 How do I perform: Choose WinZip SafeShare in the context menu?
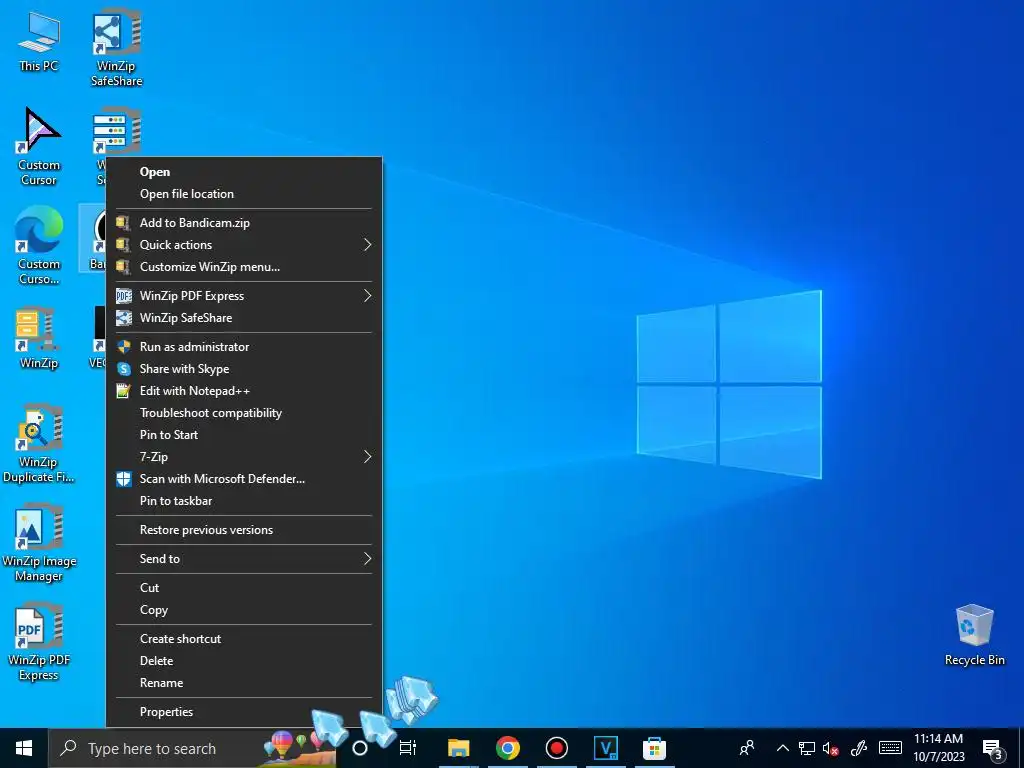[244, 318]
